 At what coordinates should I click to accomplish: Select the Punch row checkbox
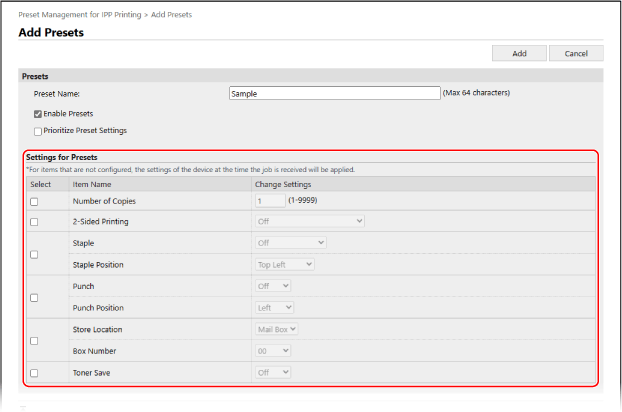click(x=34, y=297)
